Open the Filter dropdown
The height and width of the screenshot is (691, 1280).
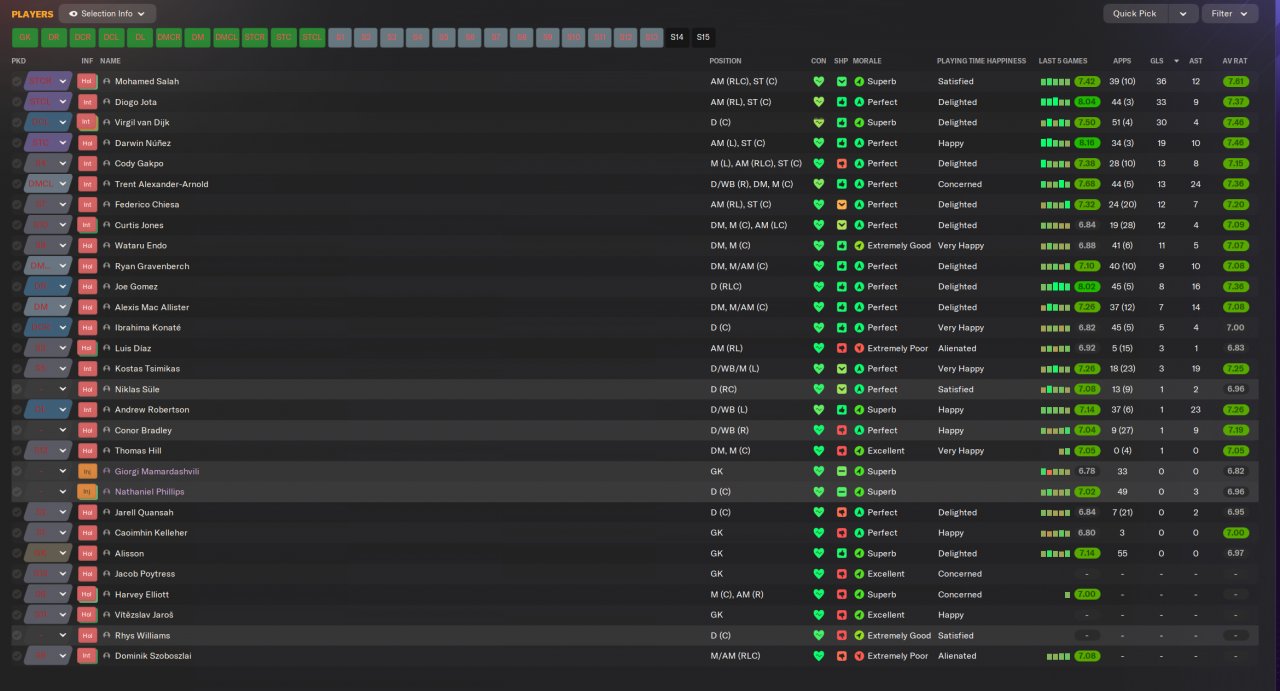[x=1230, y=14]
